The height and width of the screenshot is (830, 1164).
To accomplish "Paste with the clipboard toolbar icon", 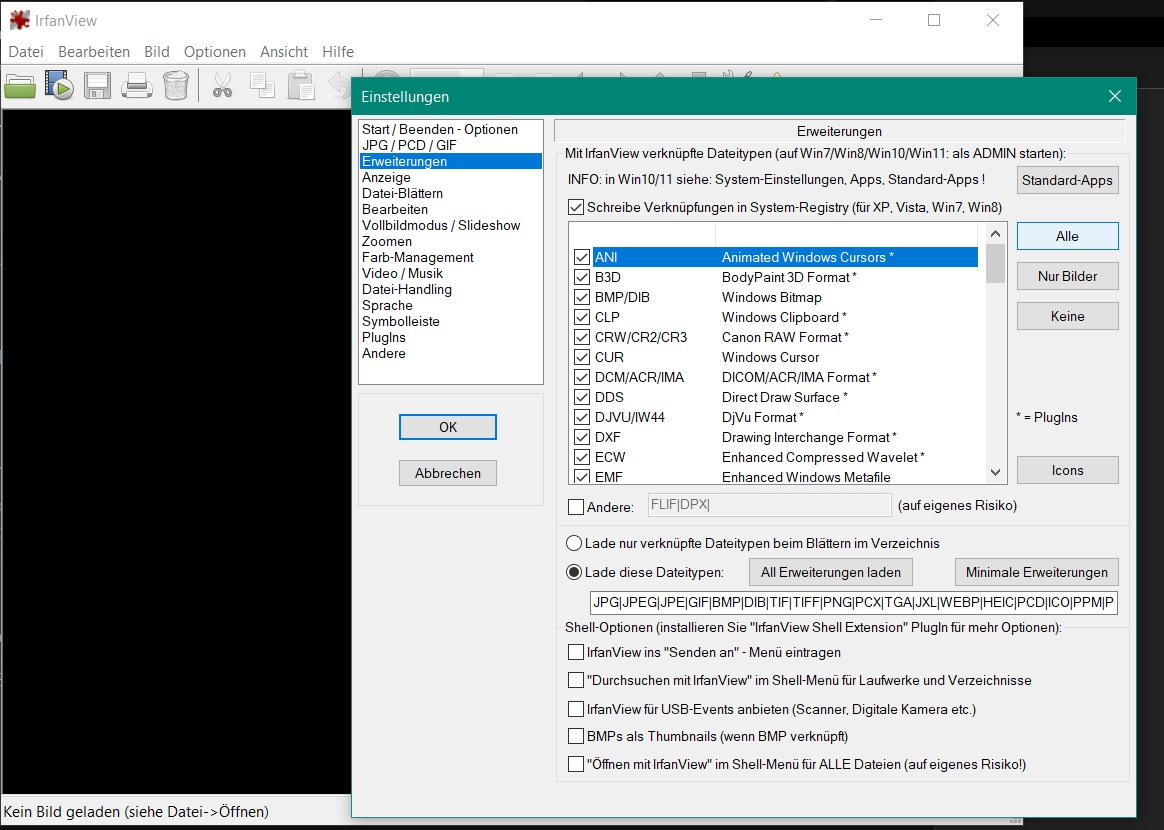I will (300, 85).
